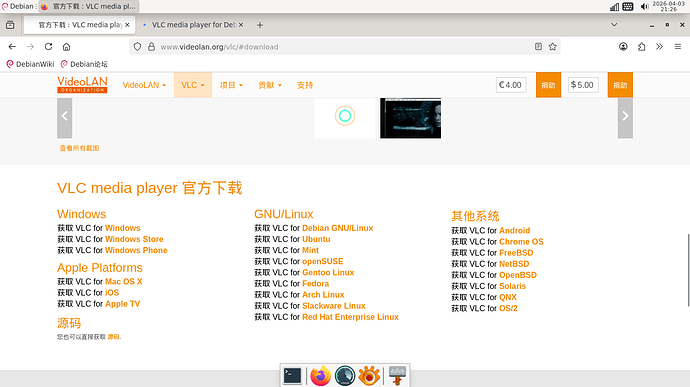
Task: Click the keyboard layout tray icon
Action: [628, 7]
